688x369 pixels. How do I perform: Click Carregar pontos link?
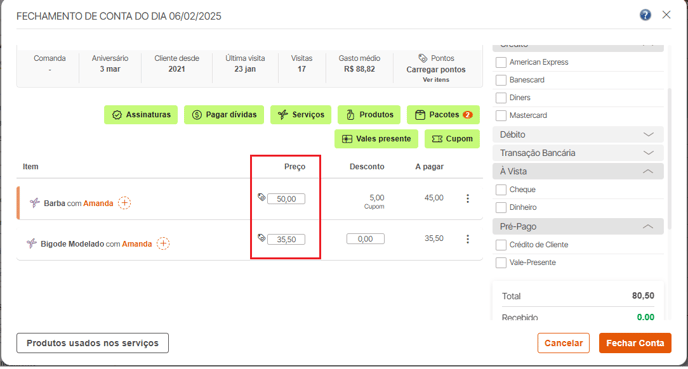point(436,69)
